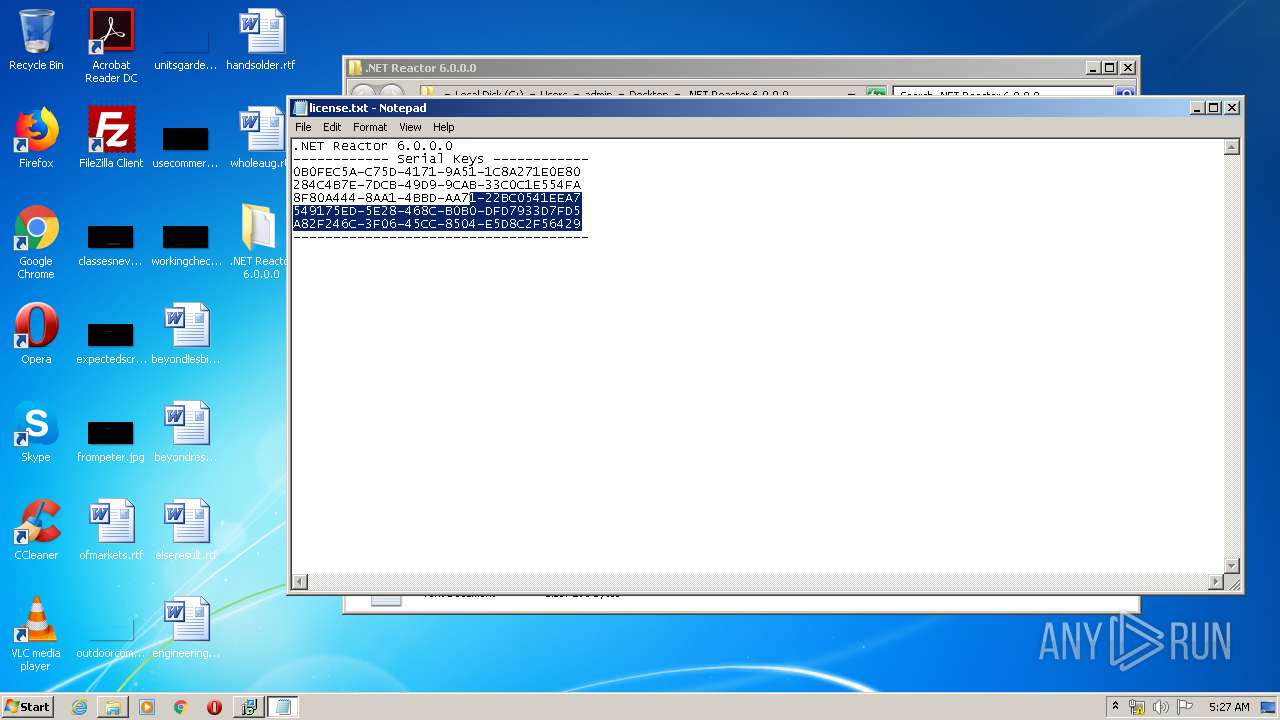1280x720 pixels.
Task: Select the Acrobat Reader DC desktop icon
Action: tap(111, 46)
